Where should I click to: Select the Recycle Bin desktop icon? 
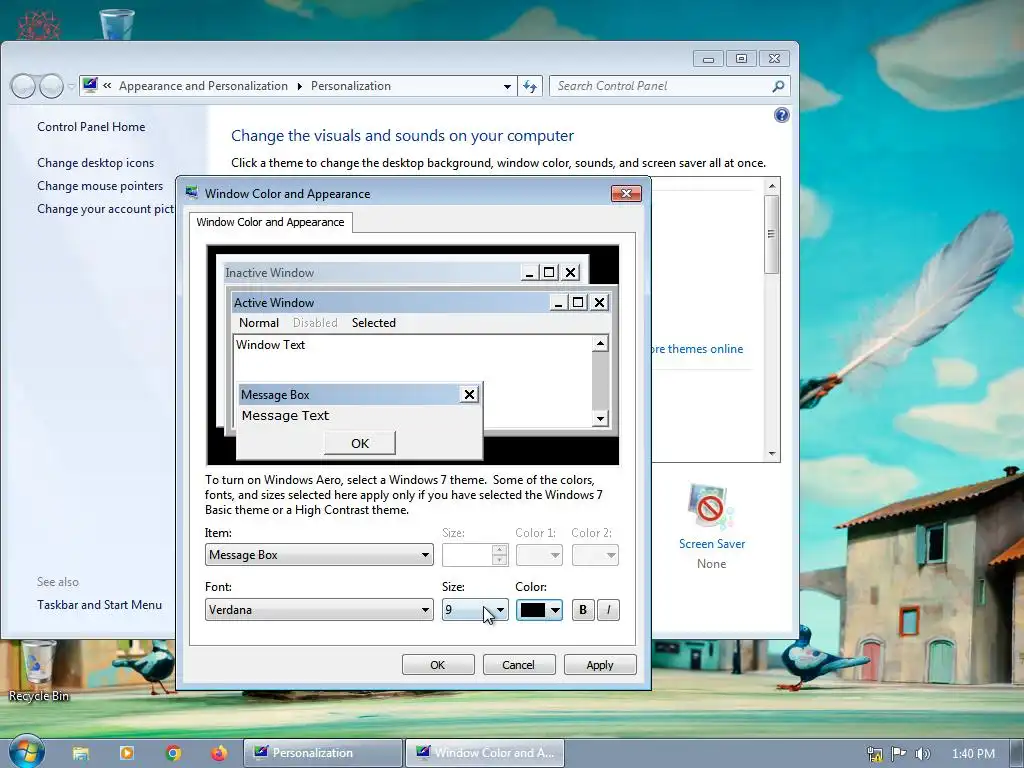pos(39,671)
